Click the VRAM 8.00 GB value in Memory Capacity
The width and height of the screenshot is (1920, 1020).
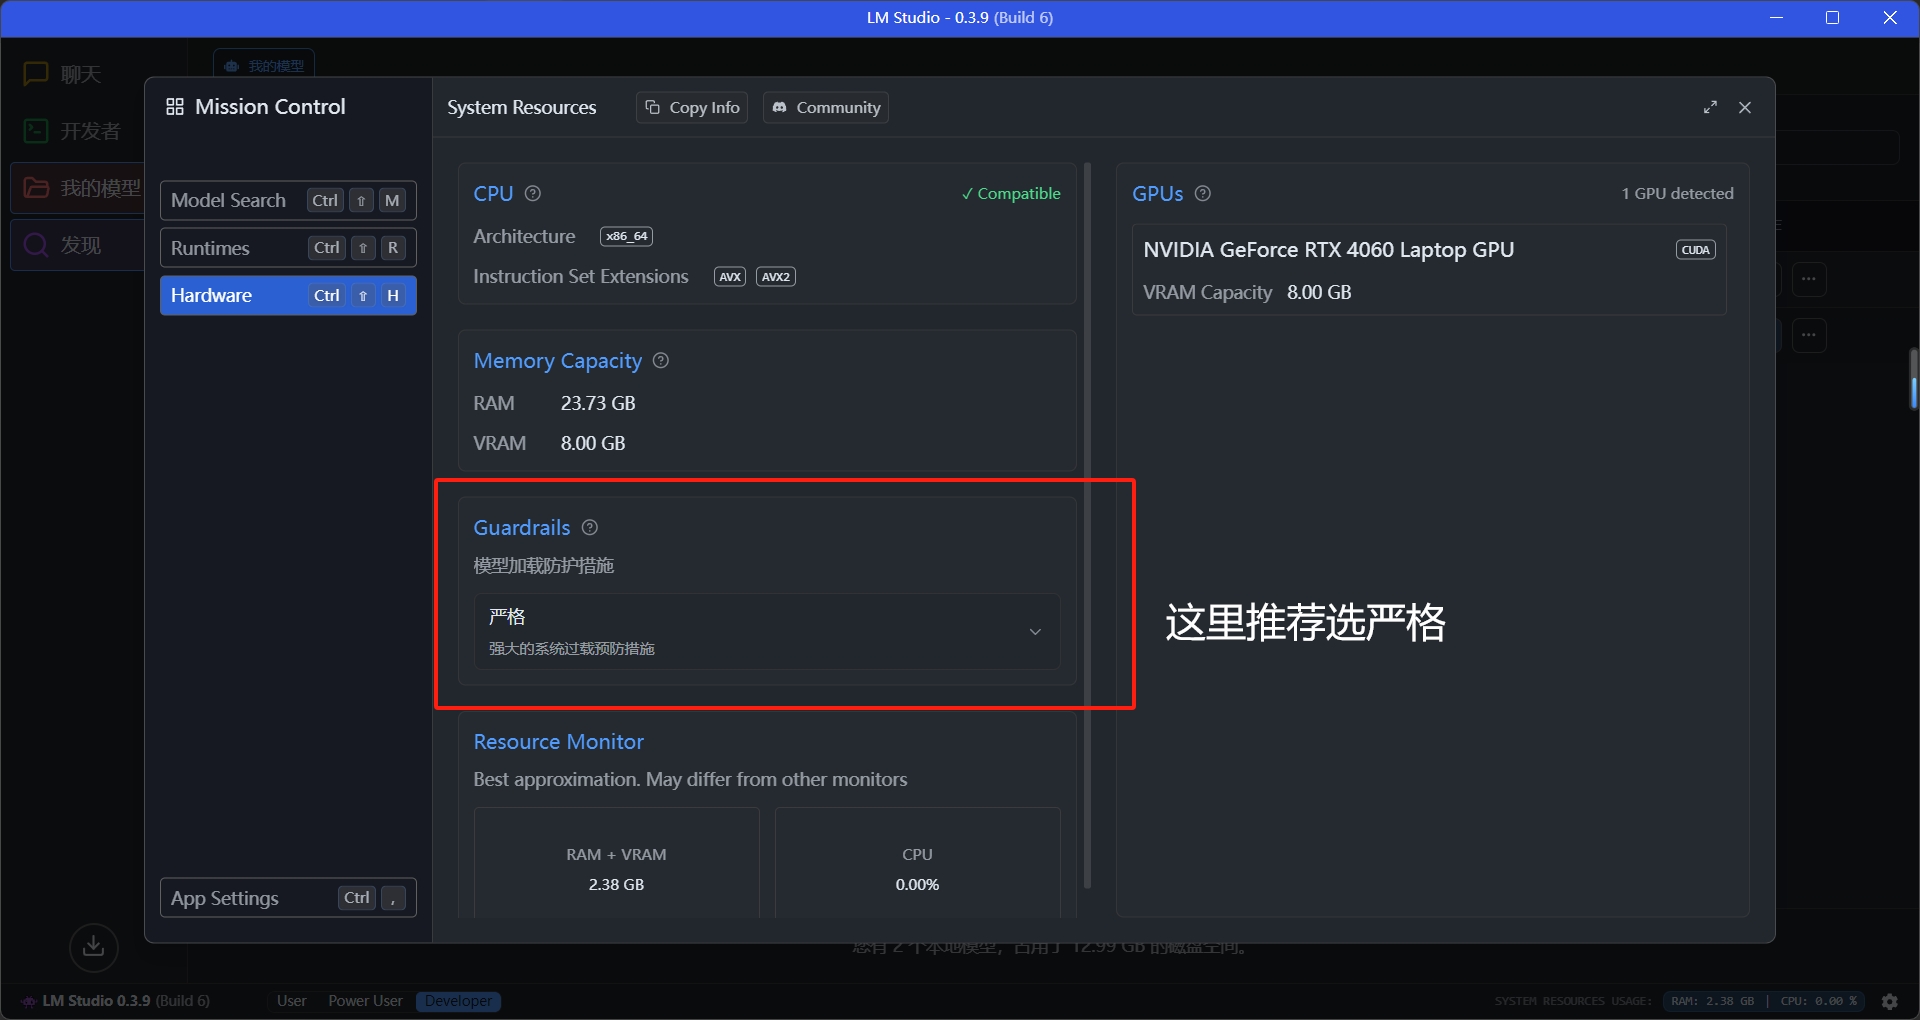coord(593,443)
